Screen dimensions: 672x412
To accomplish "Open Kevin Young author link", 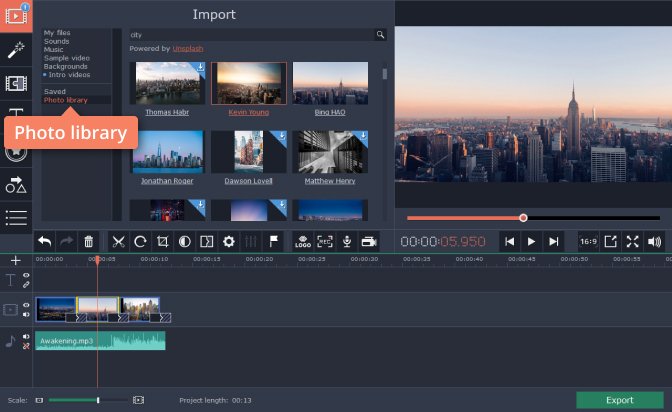I will point(249,112).
